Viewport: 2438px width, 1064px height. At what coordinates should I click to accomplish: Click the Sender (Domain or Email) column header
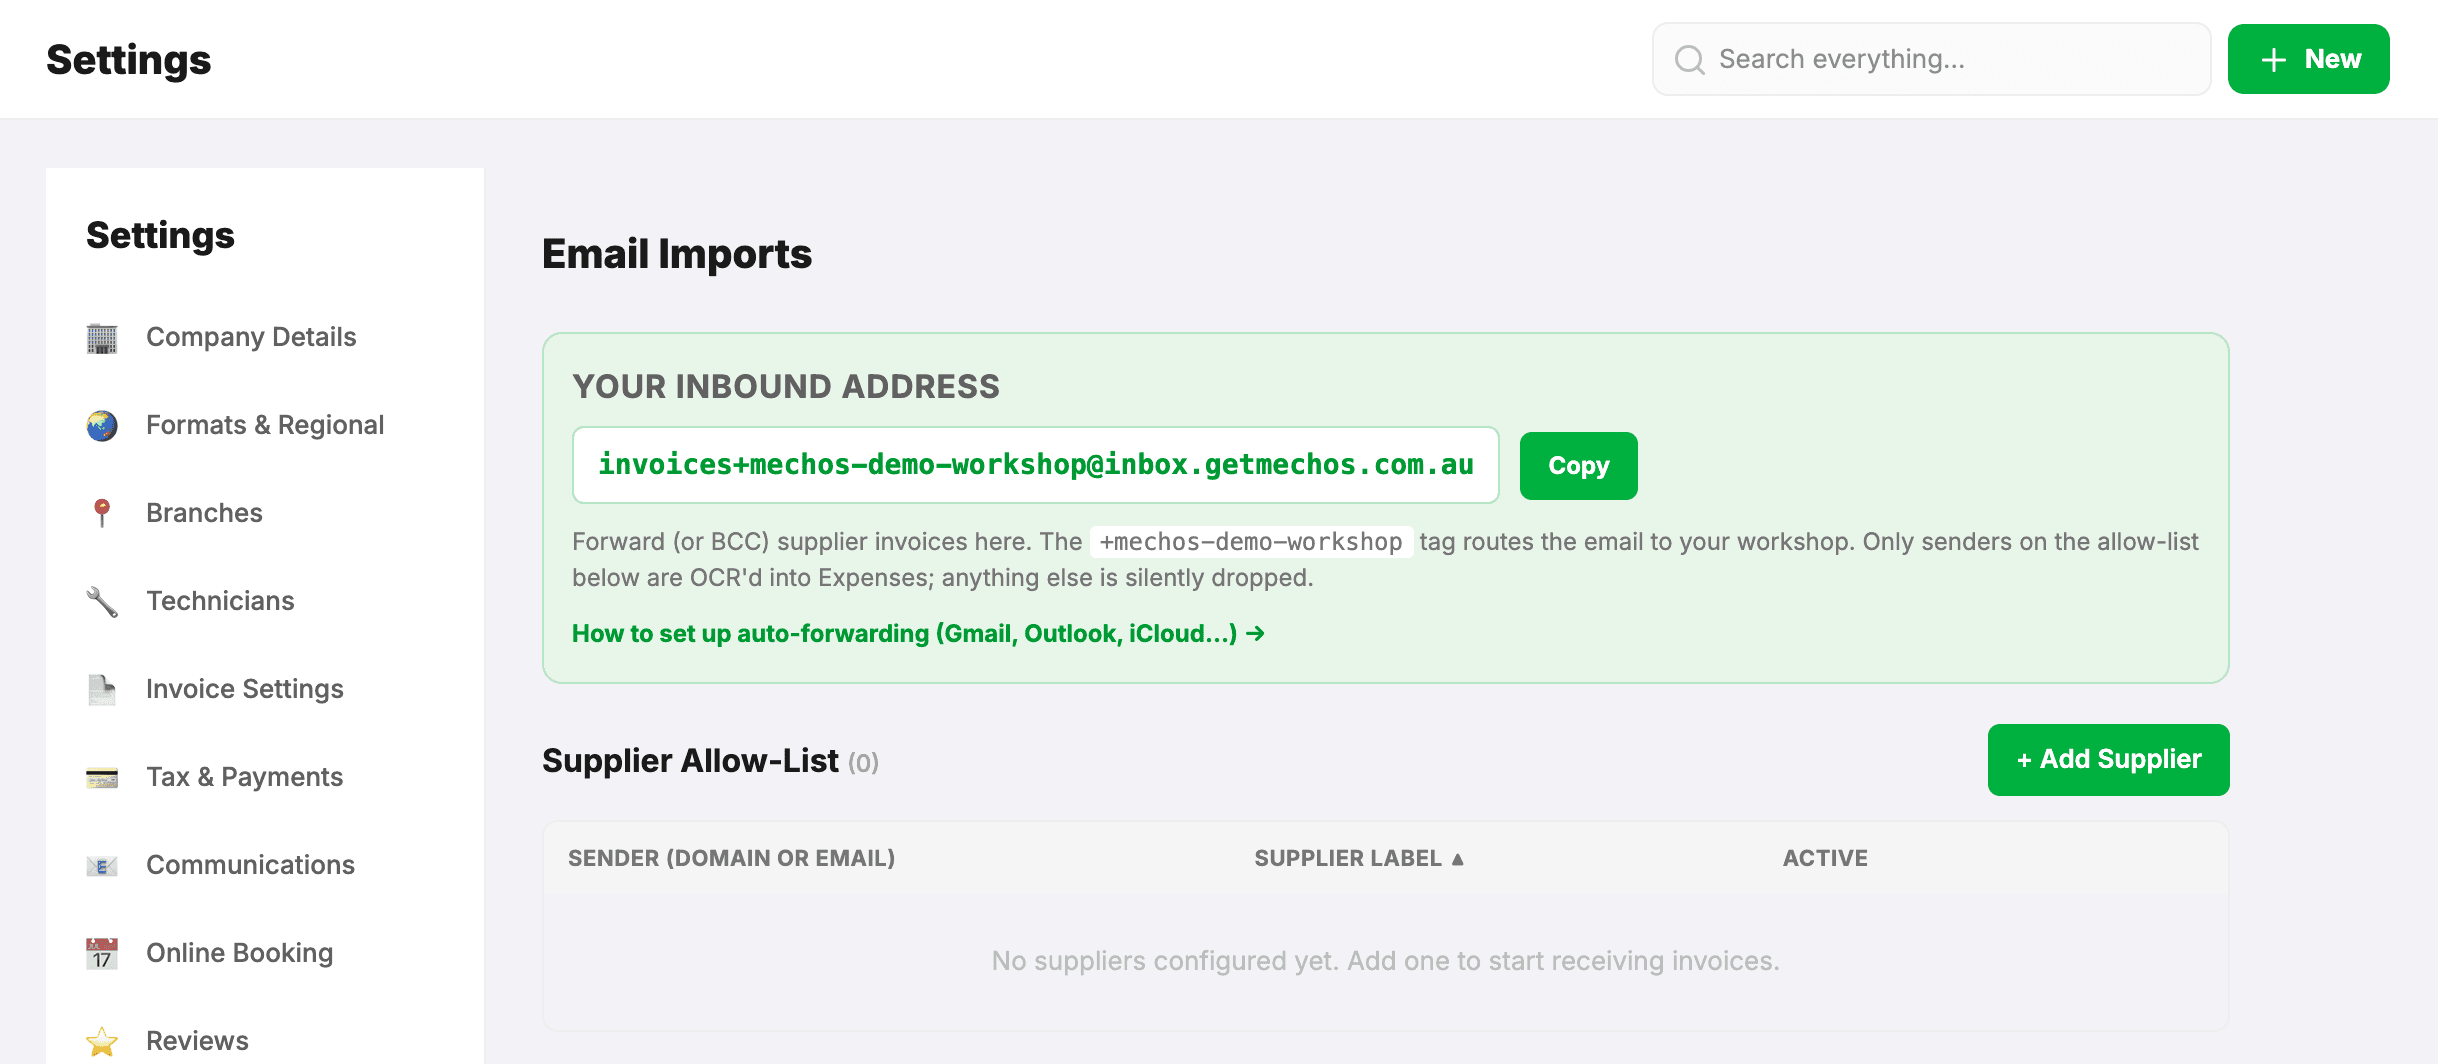[x=731, y=858]
